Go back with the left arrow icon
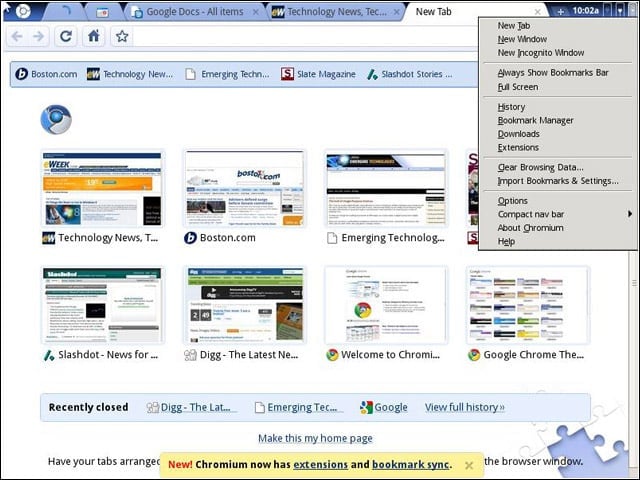The width and height of the screenshot is (640, 480). (x=17, y=37)
